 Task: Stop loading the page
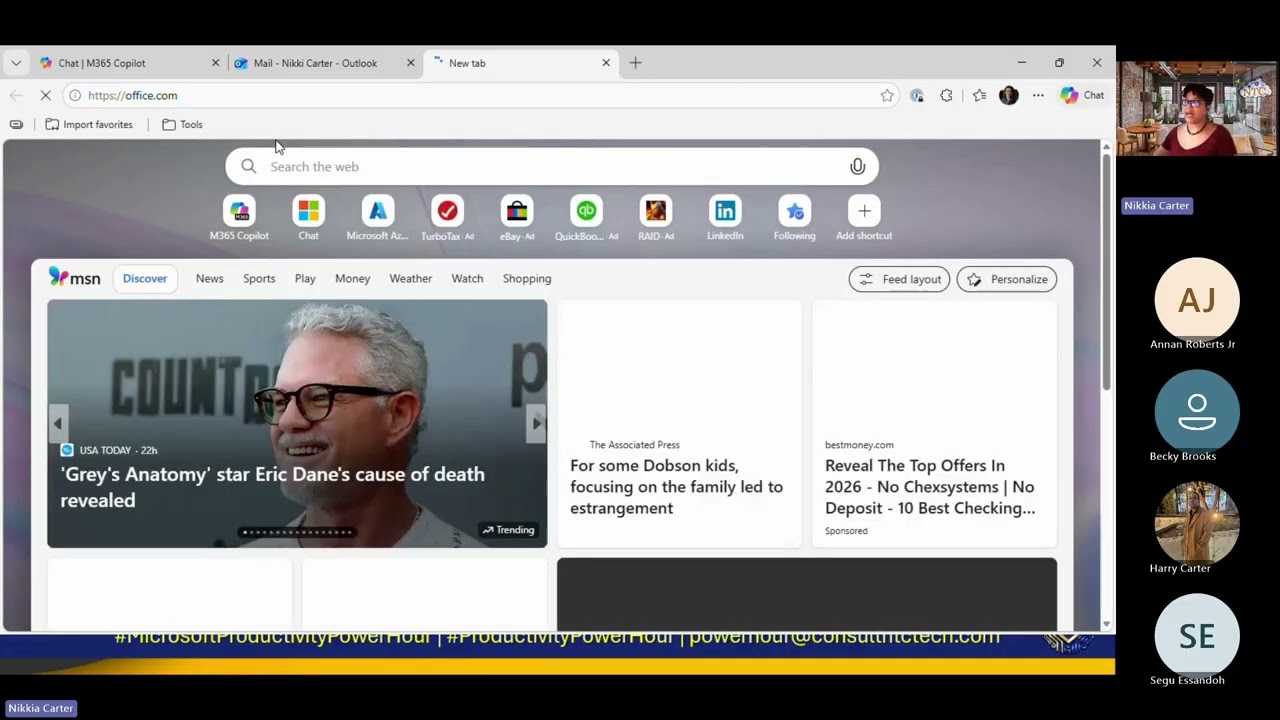tap(45, 95)
